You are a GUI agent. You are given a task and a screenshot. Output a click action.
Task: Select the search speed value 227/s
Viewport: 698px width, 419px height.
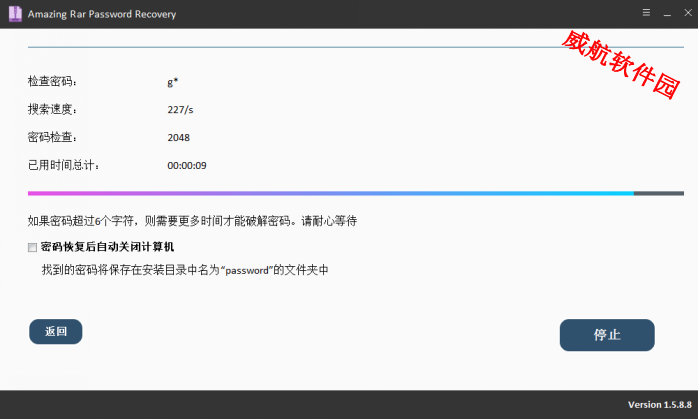coord(180,110)
